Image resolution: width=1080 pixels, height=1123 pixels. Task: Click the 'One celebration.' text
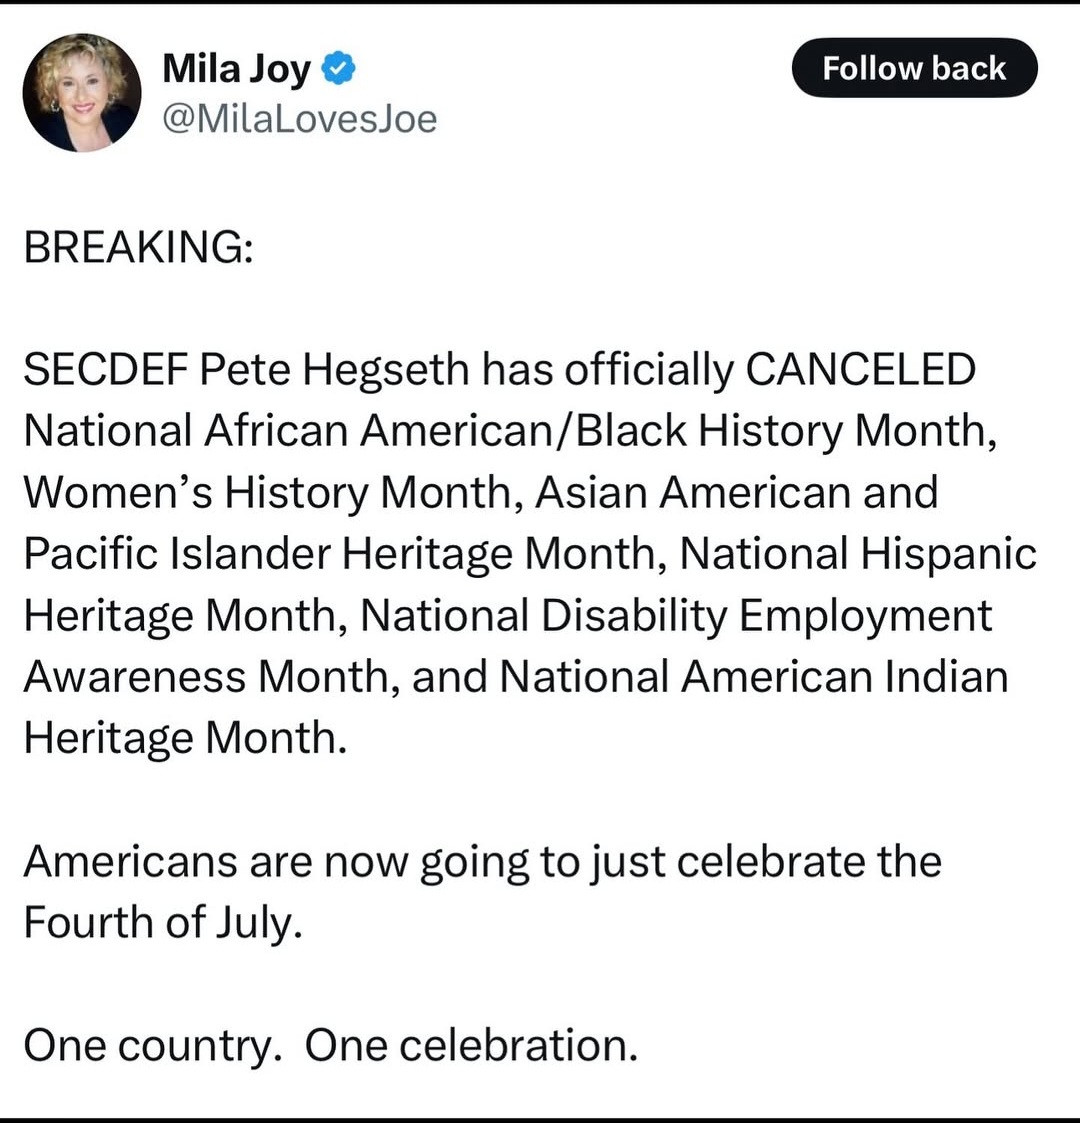pos(471,1045)
